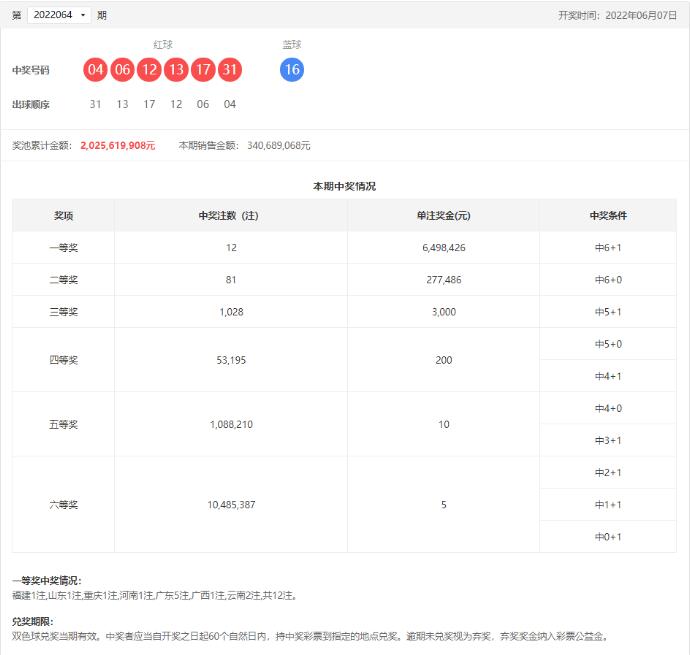Image resolution: width=690 pixels, height=655 pixels.
Task: Click the 中1+1 condition cell
Action: pos(608,505)
